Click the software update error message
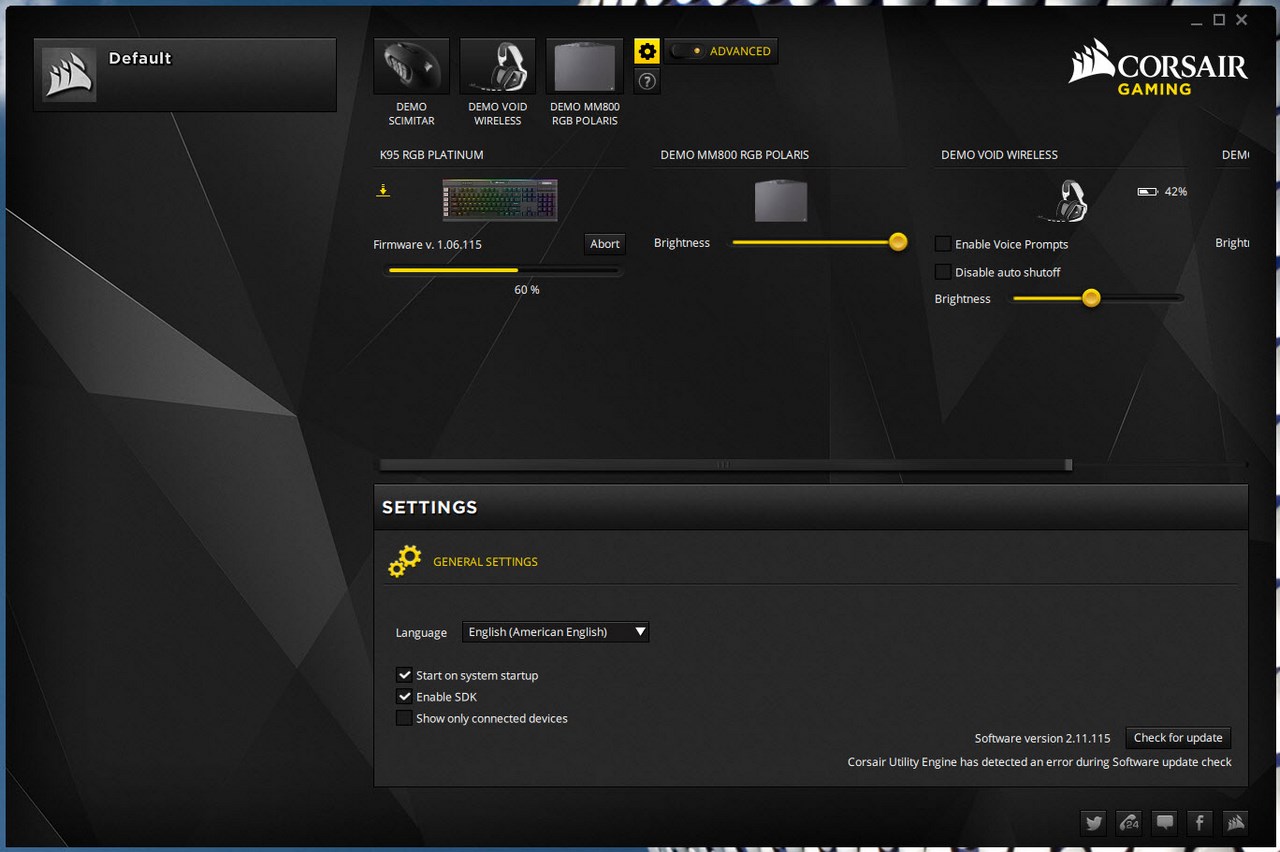The height and width of the screenshot is (852, 1280). coord(1040,762)
